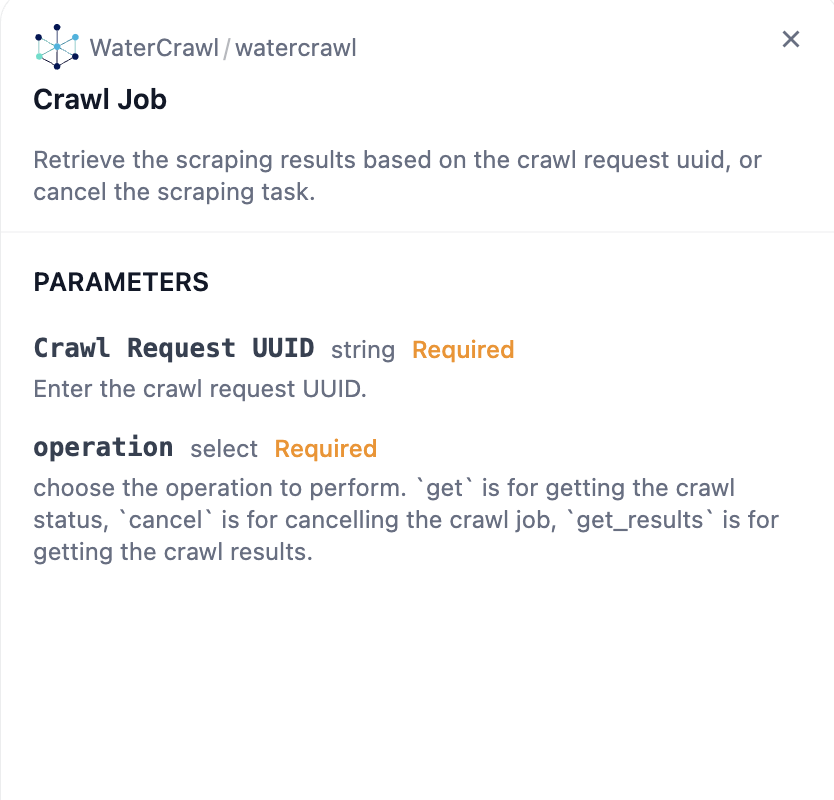The width and height of the screenshot is (834, 800).
Task: Click the WaterCrawl logo icon
Action: point(56,47)
